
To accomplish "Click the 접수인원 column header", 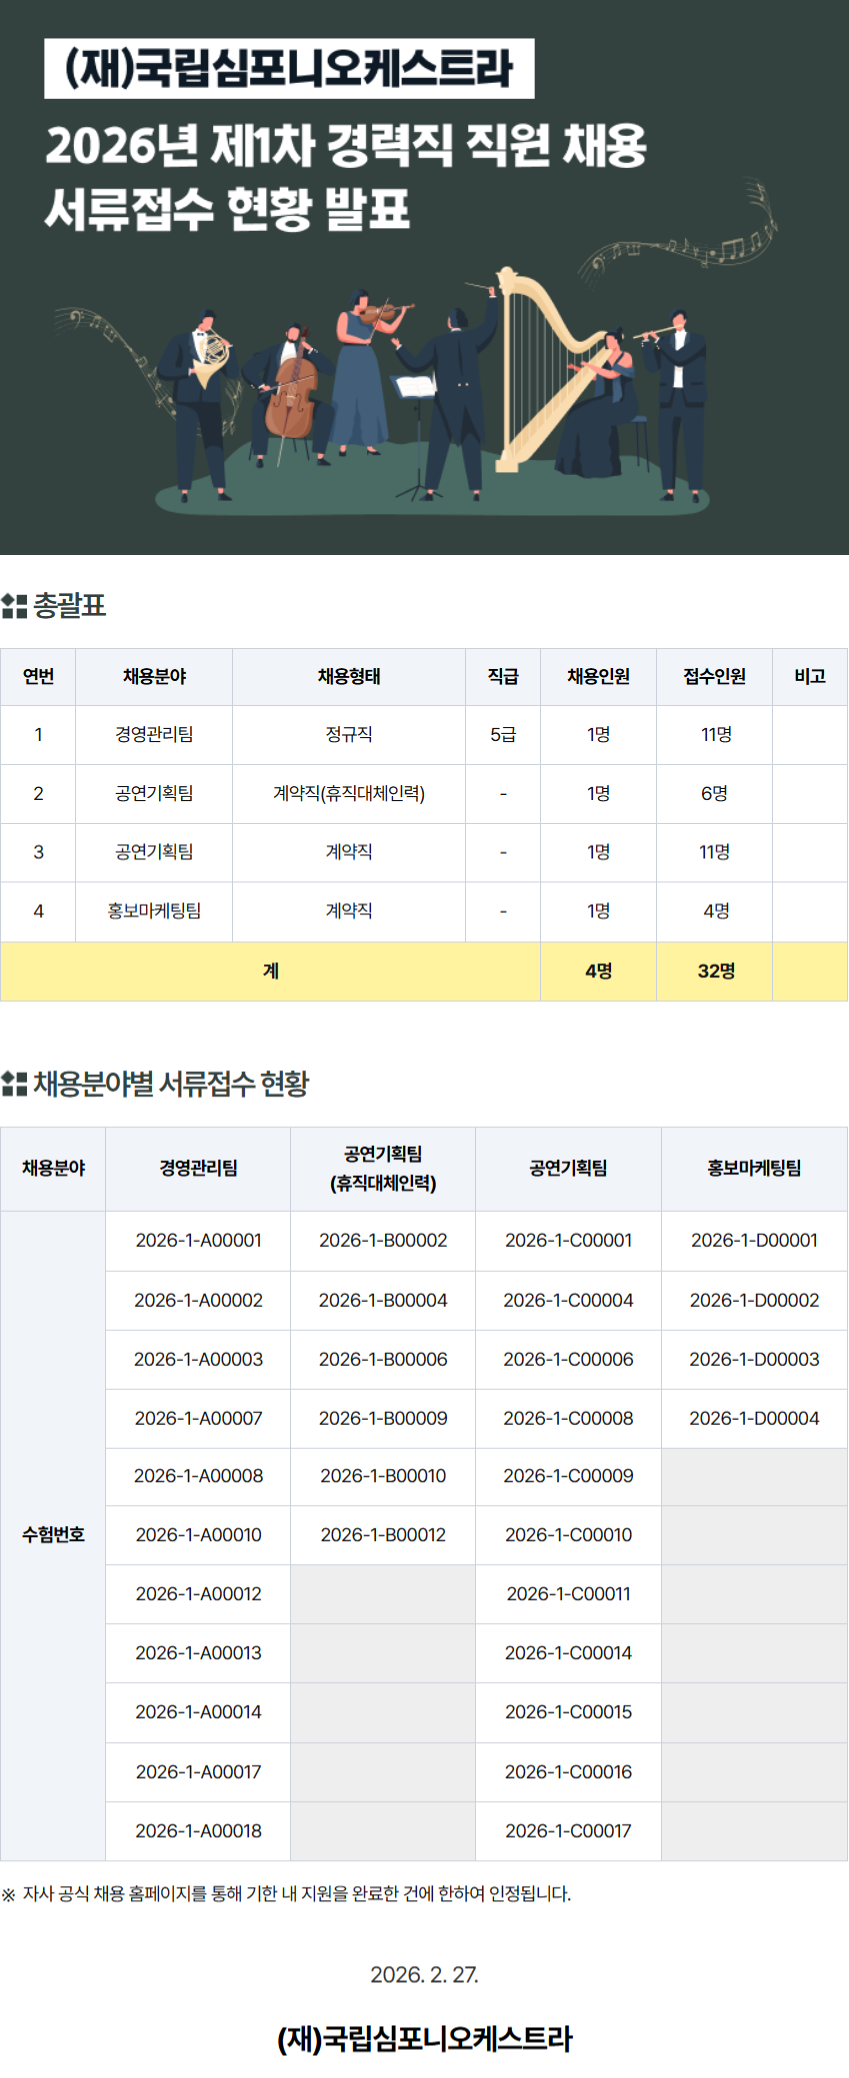I will pos(714,677).
